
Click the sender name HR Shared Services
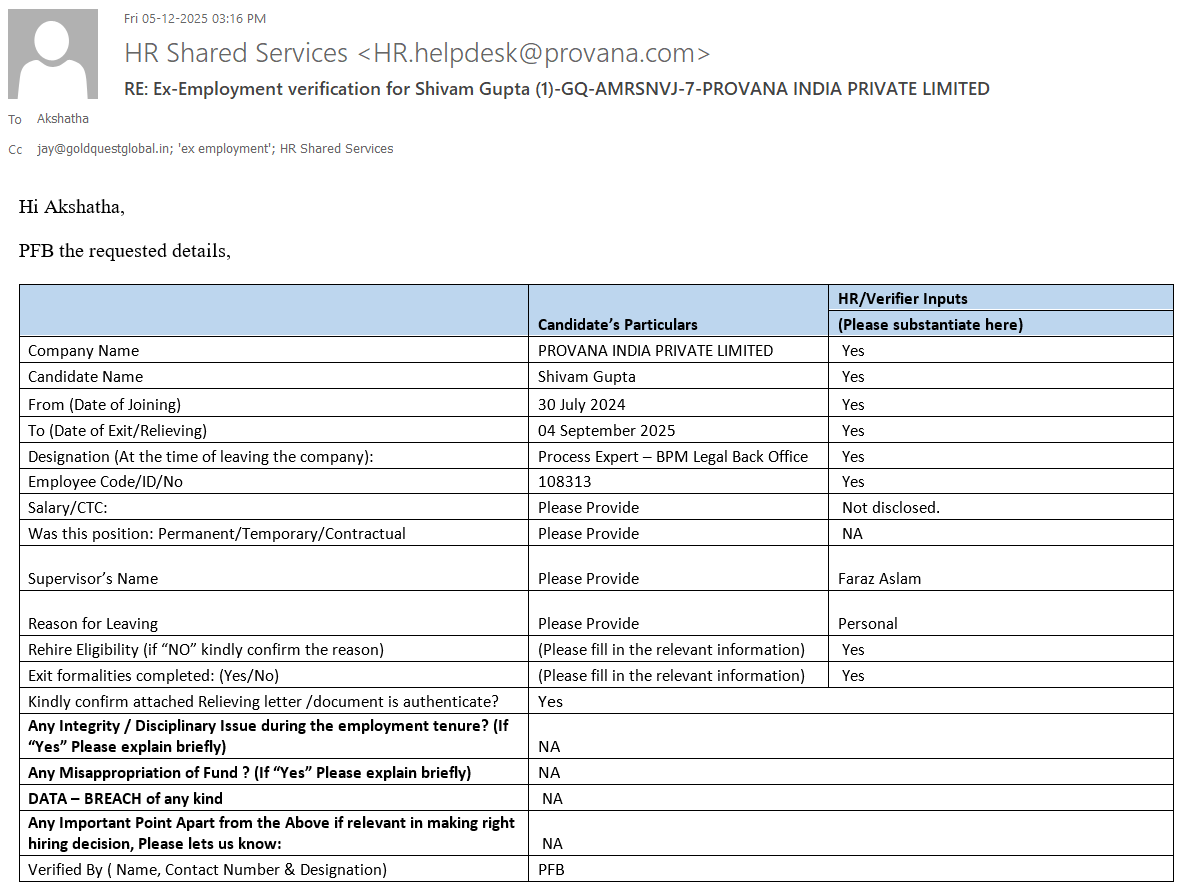(236, 53)
